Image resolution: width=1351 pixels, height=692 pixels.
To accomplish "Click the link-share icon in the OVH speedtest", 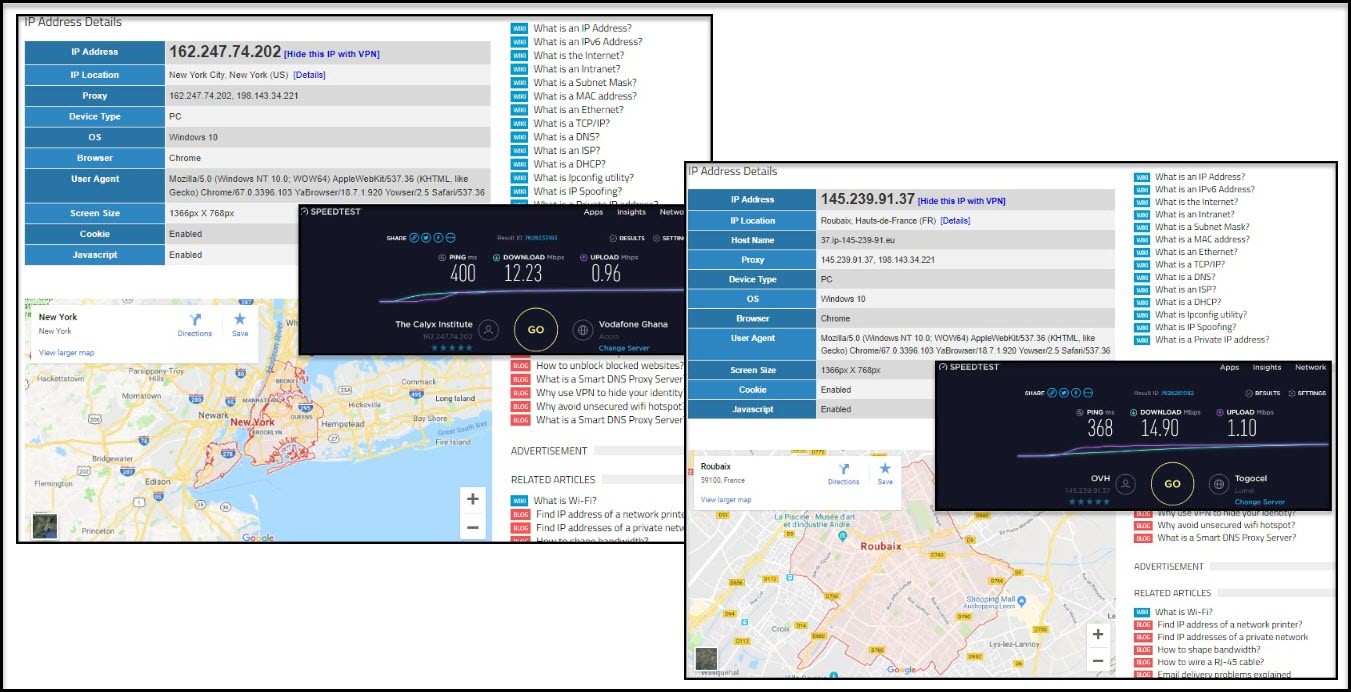I will (x=1052, y=393).
